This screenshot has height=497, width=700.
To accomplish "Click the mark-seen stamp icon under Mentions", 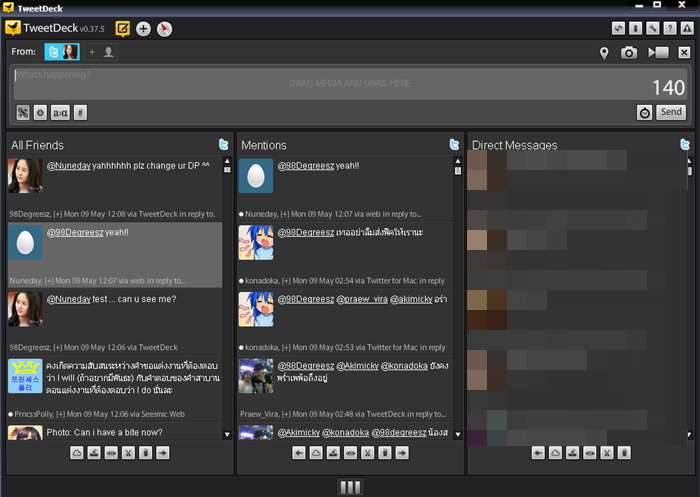I will [x=333, y=453].
